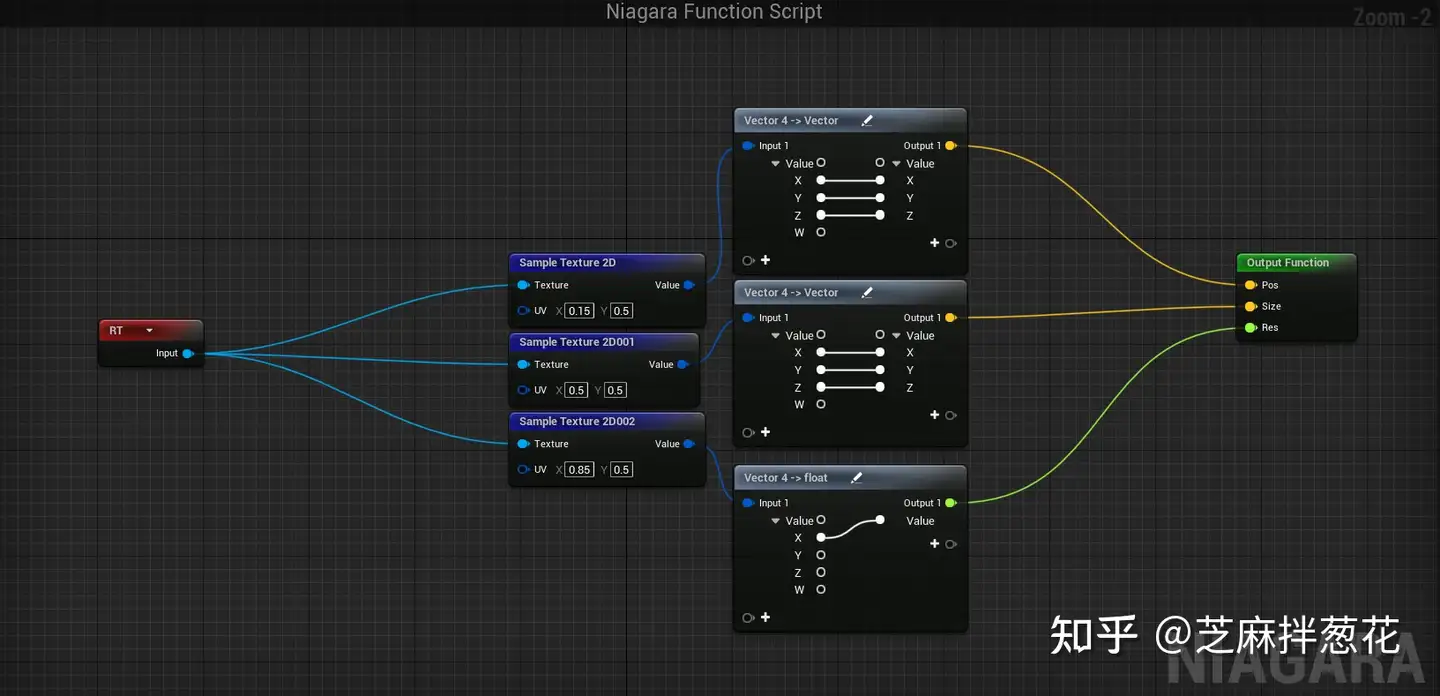Click the unconnected W pin in the convert node feeding Pos

[821, 233]
